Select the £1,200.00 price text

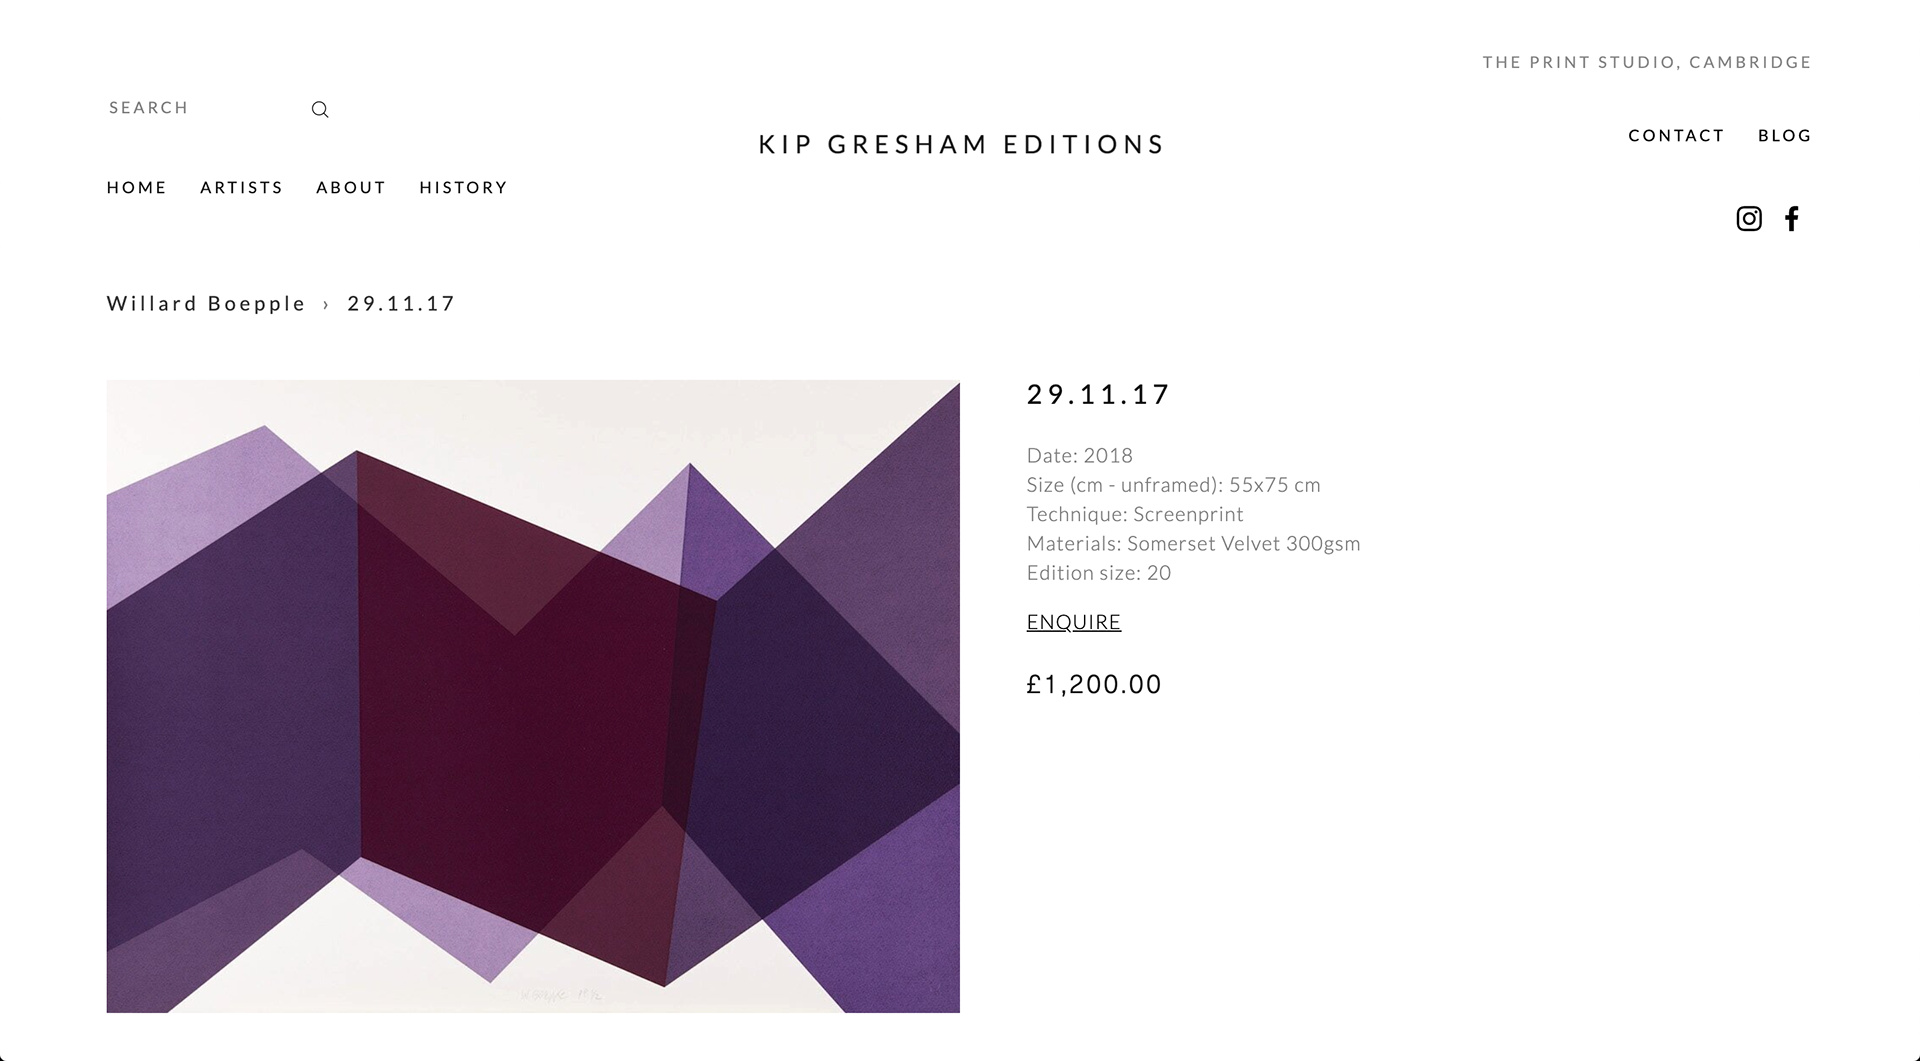tap(1093, 685)
